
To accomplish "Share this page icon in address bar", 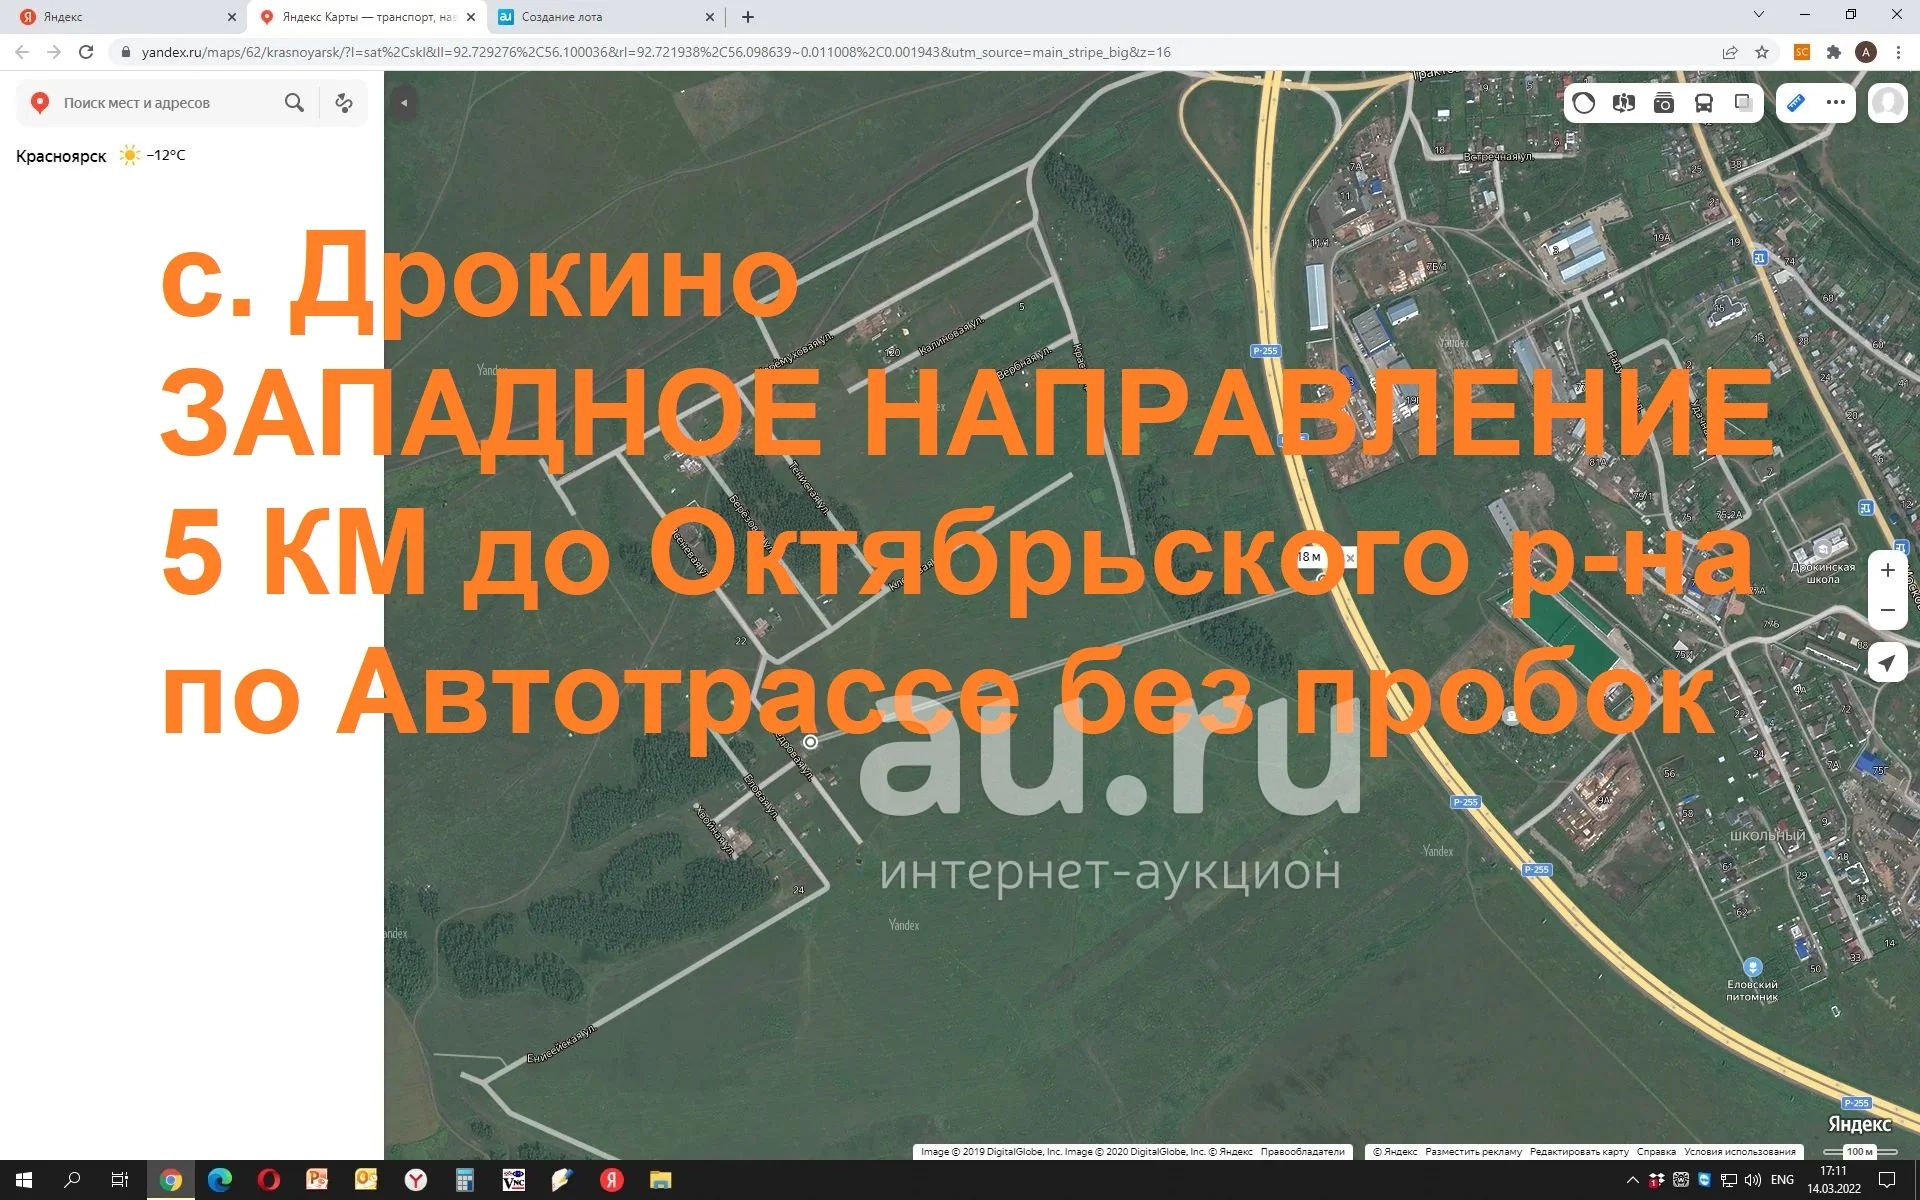I will click(1730, 52).
